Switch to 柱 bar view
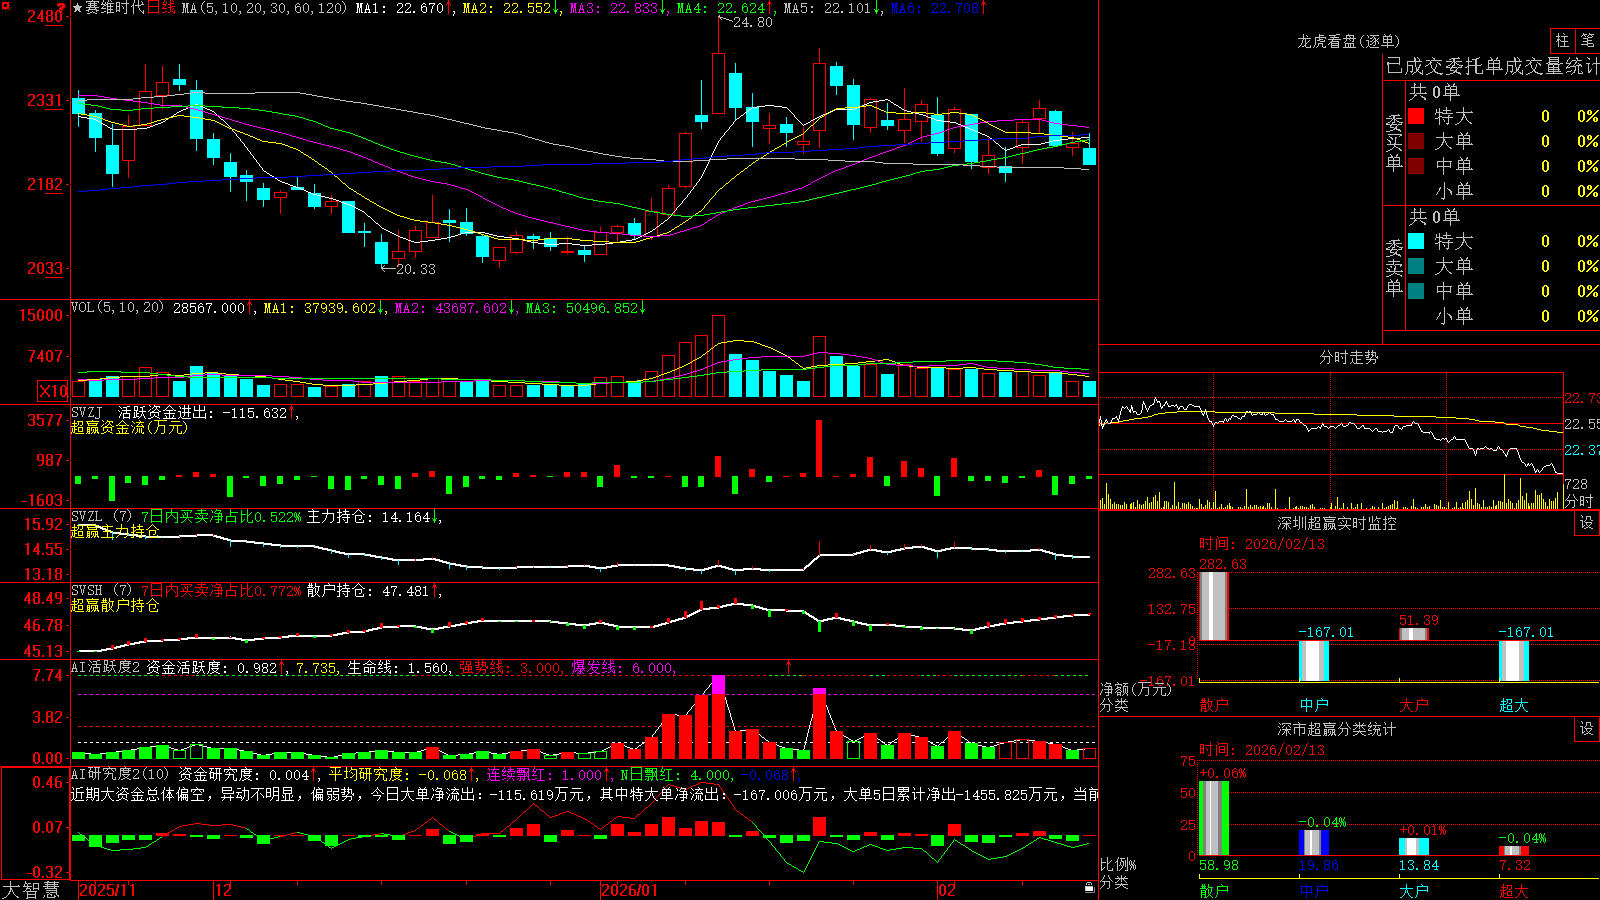 pyautogui.click(x=1562, y=40)
